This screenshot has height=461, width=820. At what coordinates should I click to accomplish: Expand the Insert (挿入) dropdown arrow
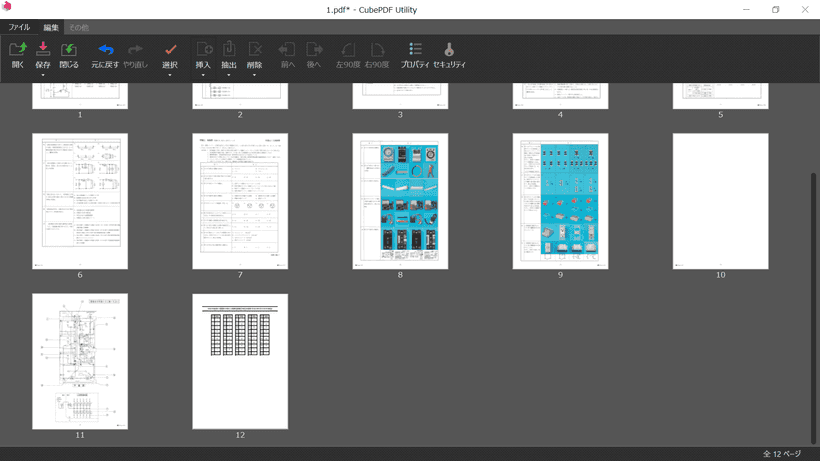203,75
